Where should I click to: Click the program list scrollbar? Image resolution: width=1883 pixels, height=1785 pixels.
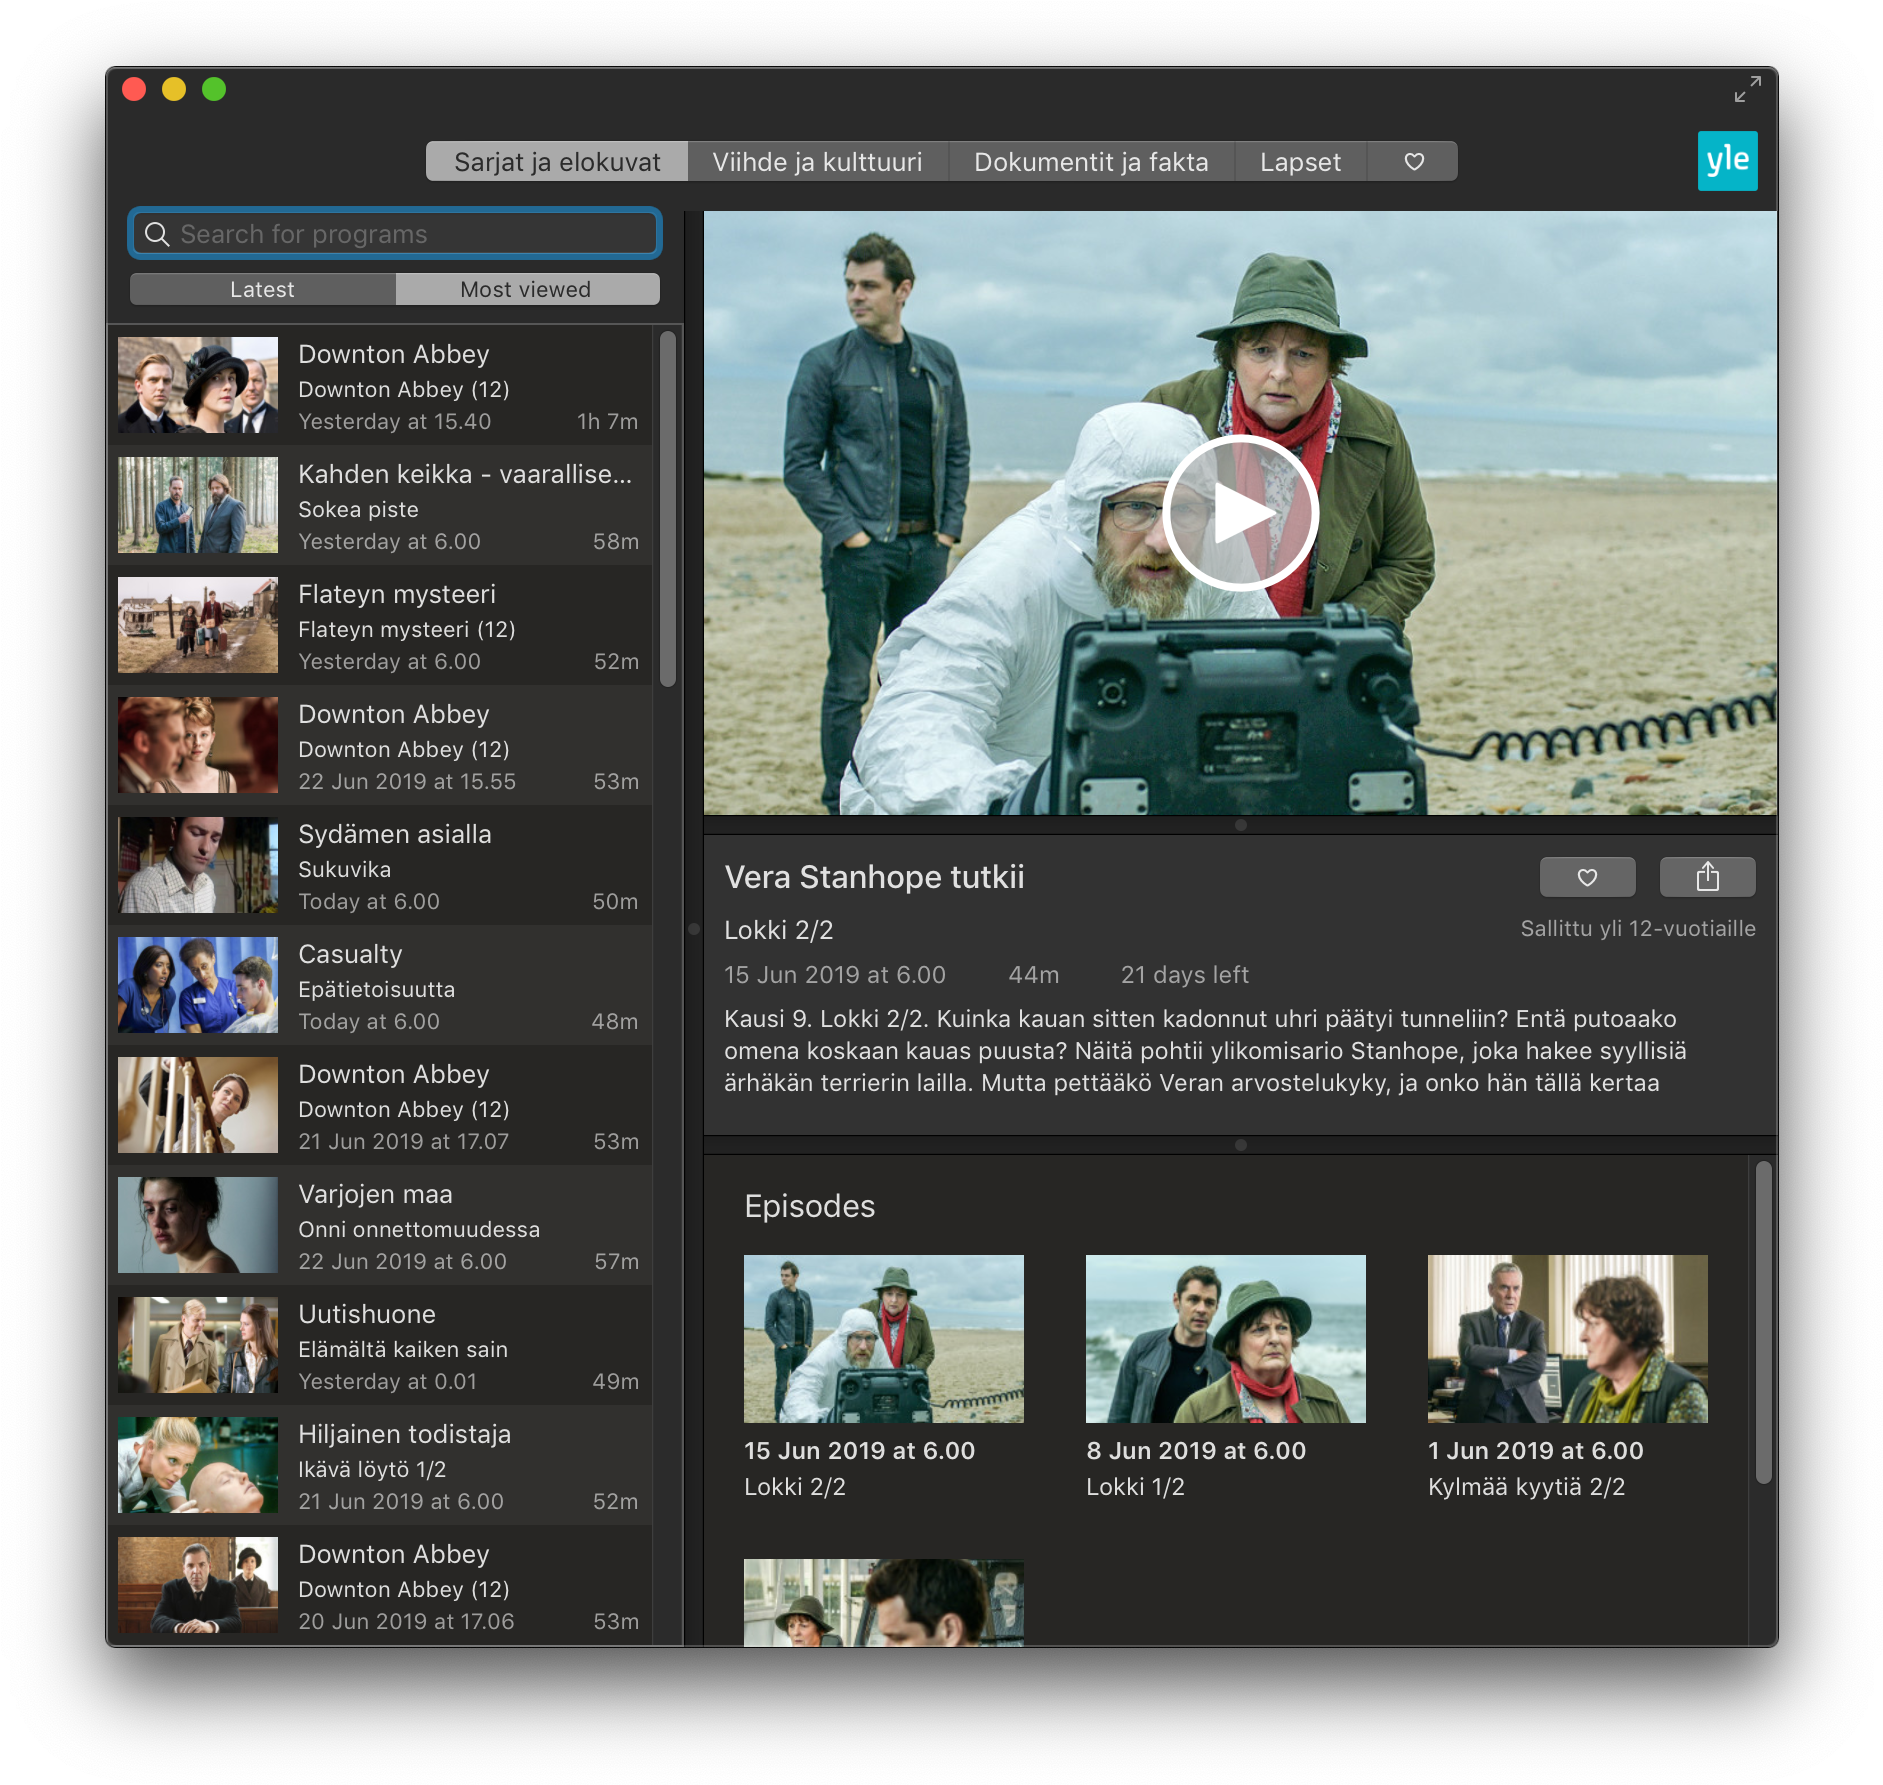coord(668,510)
